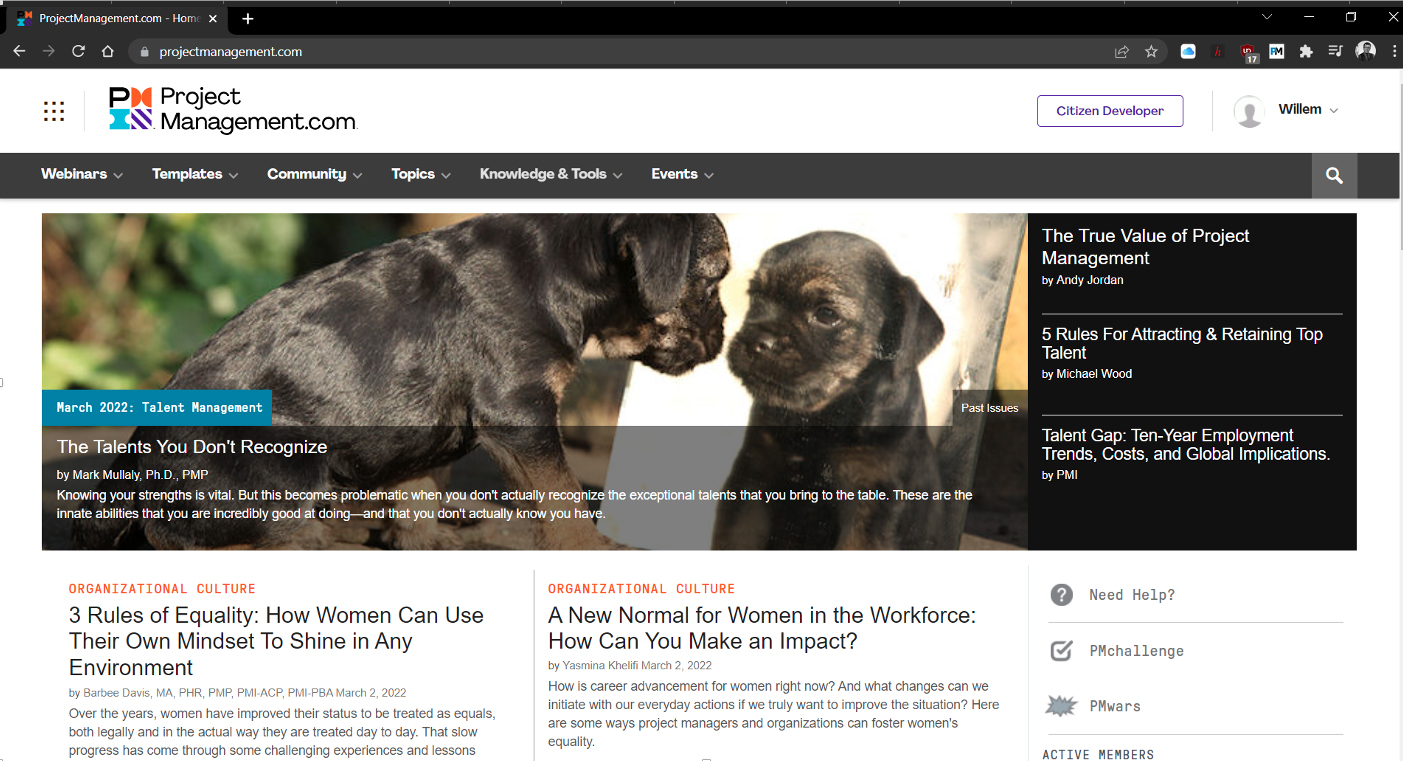The width and height of the screenshot is (1403, 761).
Task: Open the site search magnifier icon
Action: (x=1334, y=175)
